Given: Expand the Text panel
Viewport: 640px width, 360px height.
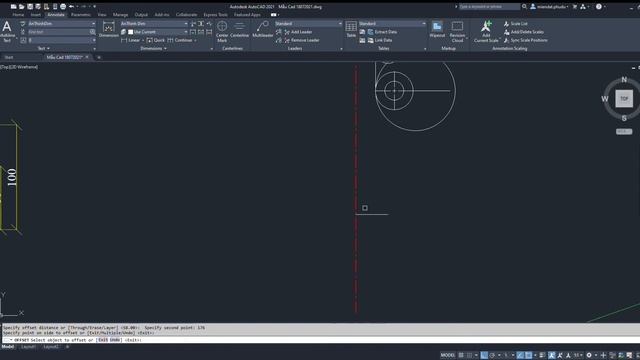Looking at the screenshot, I should click(44, 48).
